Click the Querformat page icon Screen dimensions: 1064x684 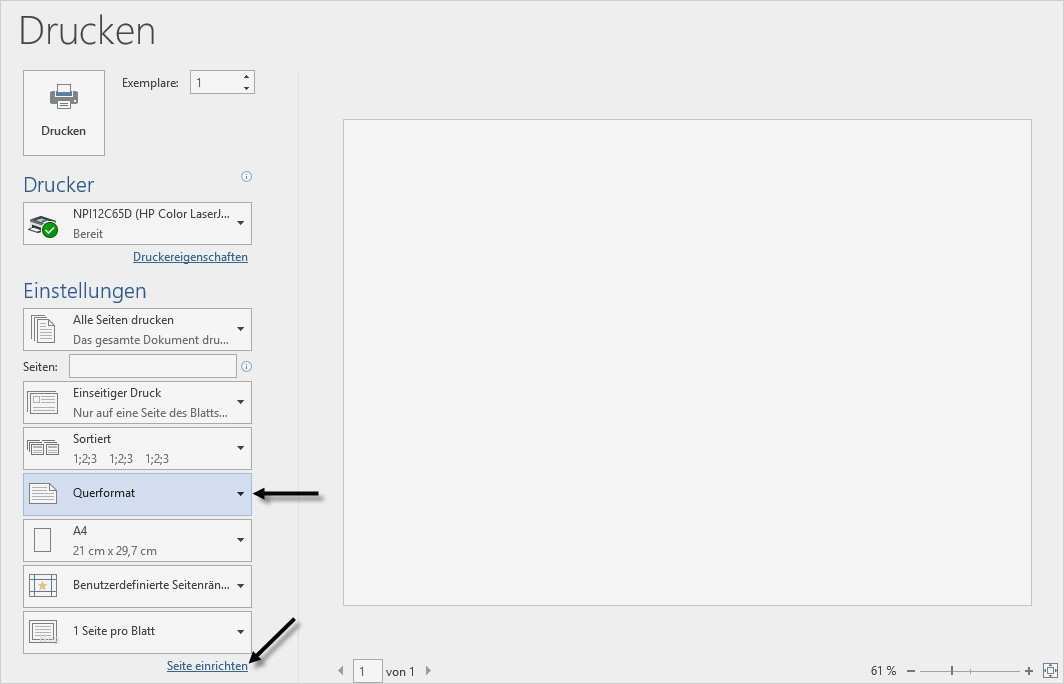(43, 493)
